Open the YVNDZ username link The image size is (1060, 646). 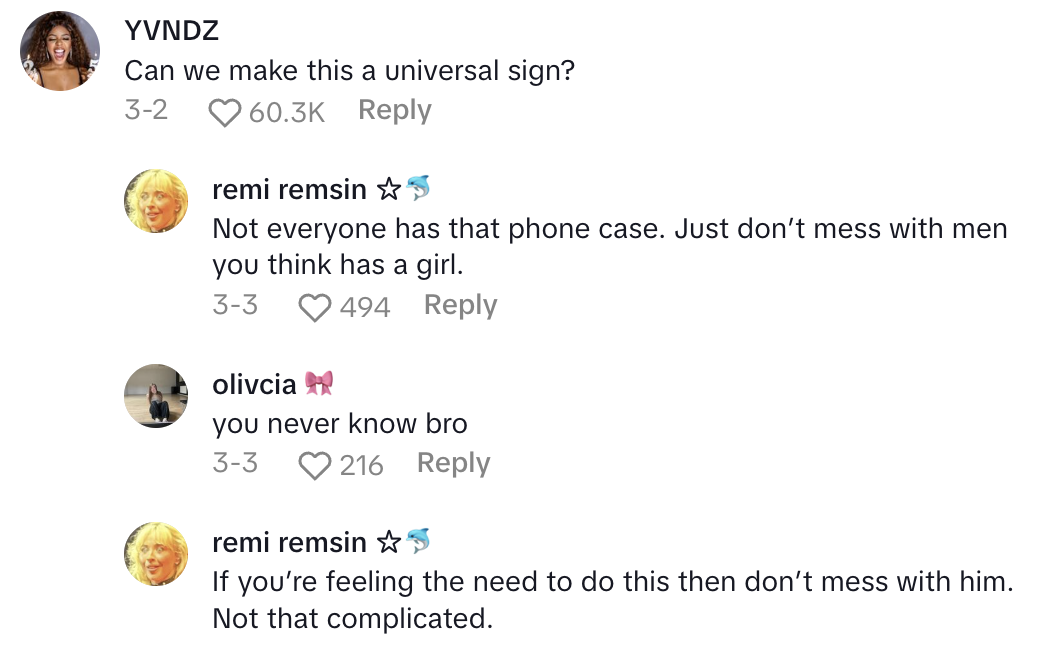tap(171, 31)
